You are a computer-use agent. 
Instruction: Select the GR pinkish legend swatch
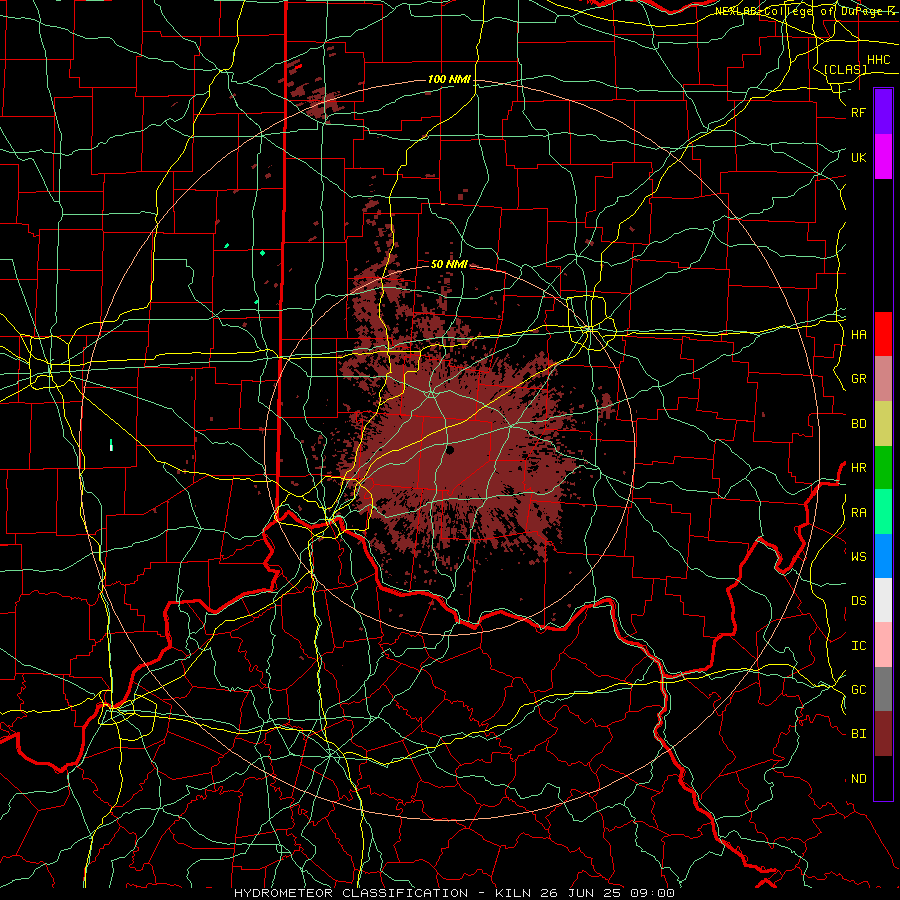click(883, 379)
